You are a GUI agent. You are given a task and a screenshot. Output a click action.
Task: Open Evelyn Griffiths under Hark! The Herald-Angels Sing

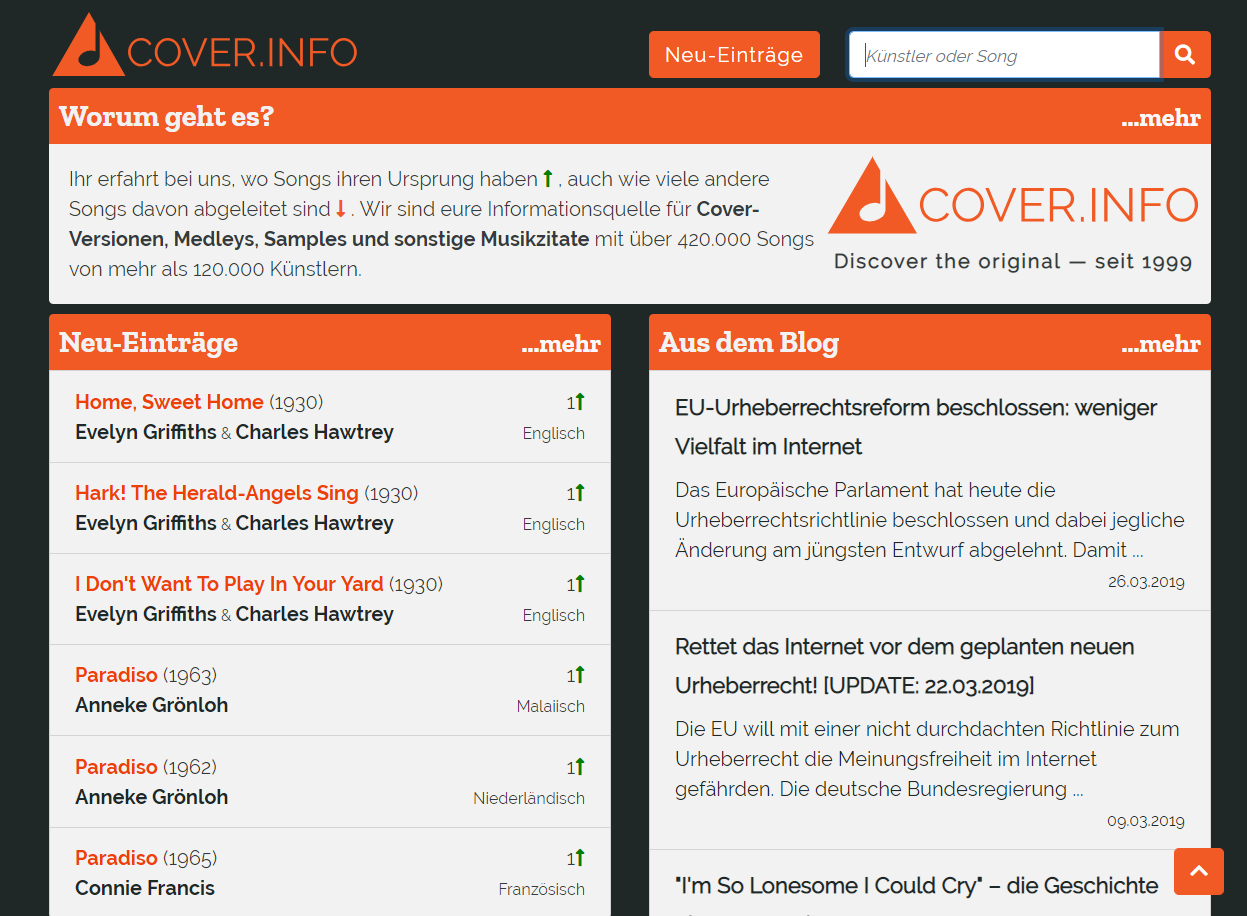(x=146, y=523)
